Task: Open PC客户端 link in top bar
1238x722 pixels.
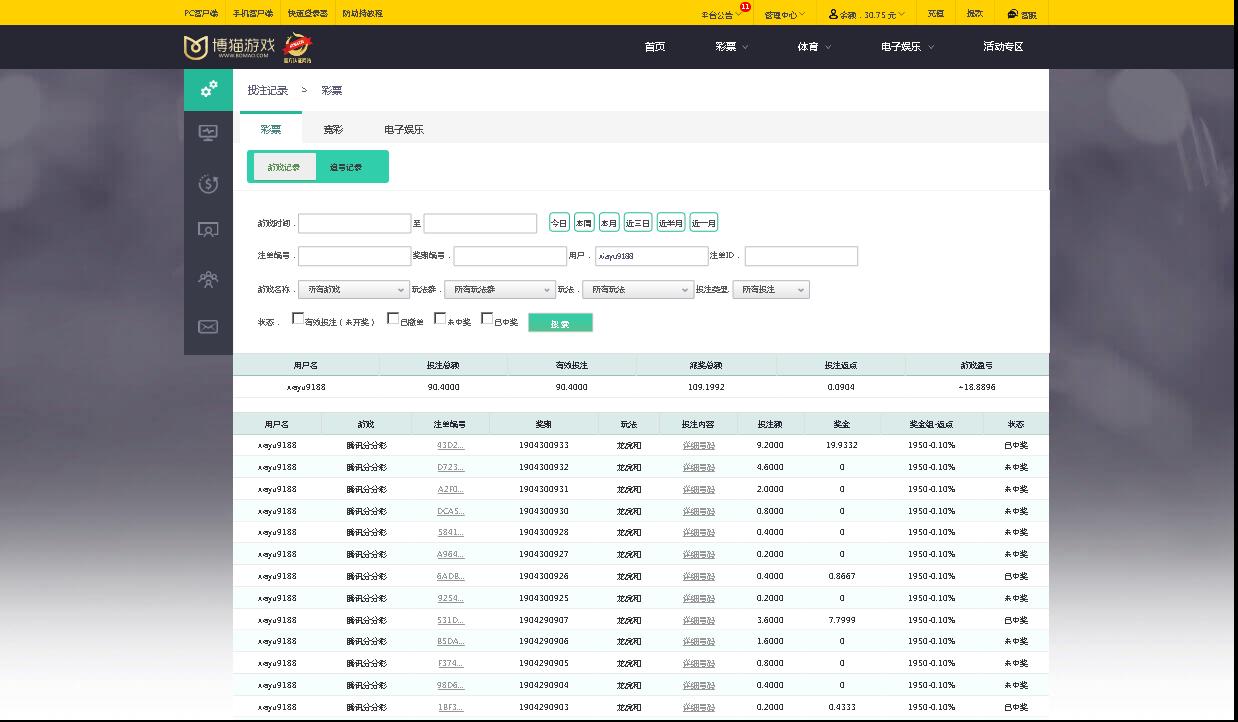Action: tap(201, 14)
